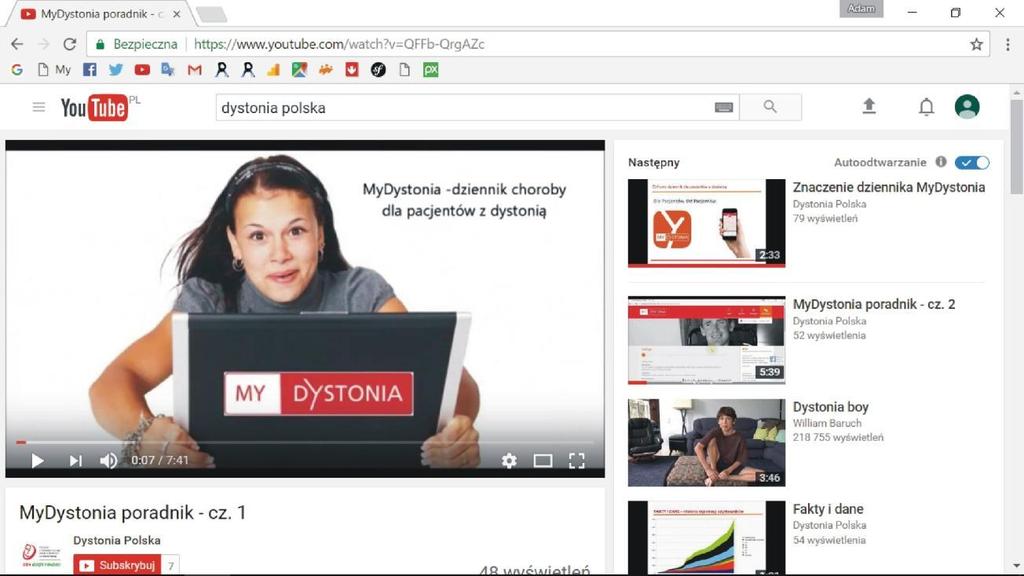Open a new tab

pyautogui.click(x=211, y=14)
